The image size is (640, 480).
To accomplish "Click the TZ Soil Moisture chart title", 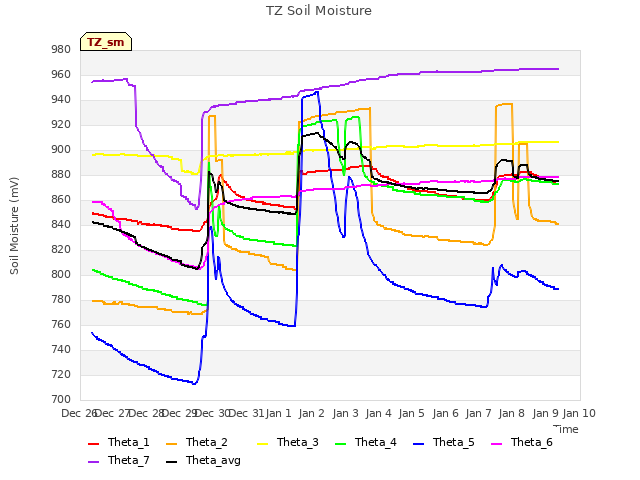I will click(319, 11).
